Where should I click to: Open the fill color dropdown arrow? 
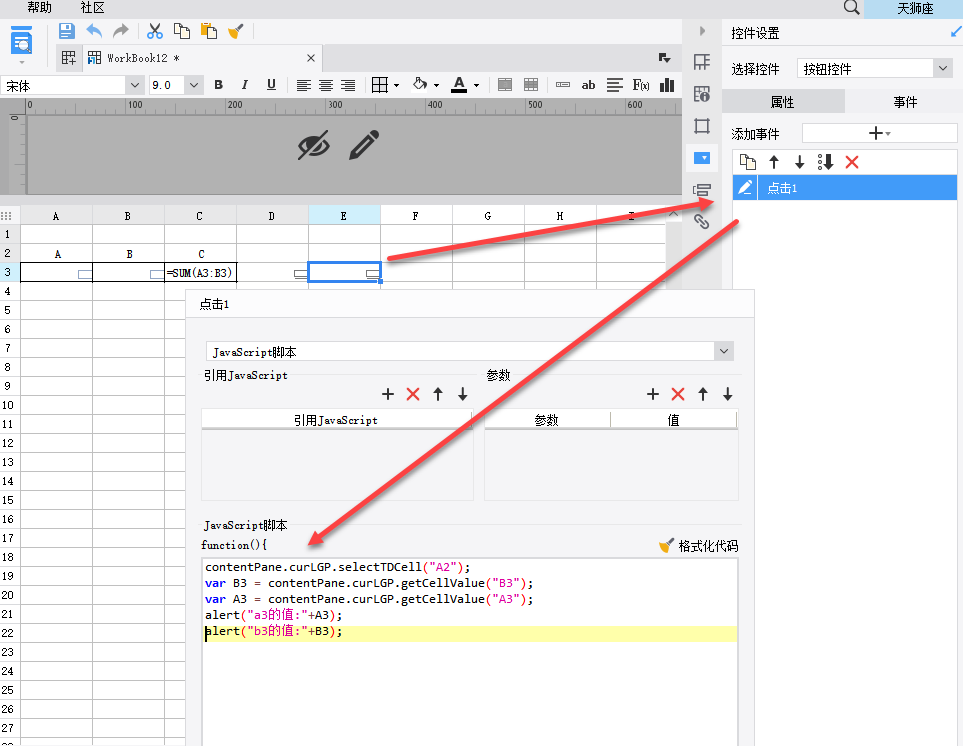click(436, 85)
